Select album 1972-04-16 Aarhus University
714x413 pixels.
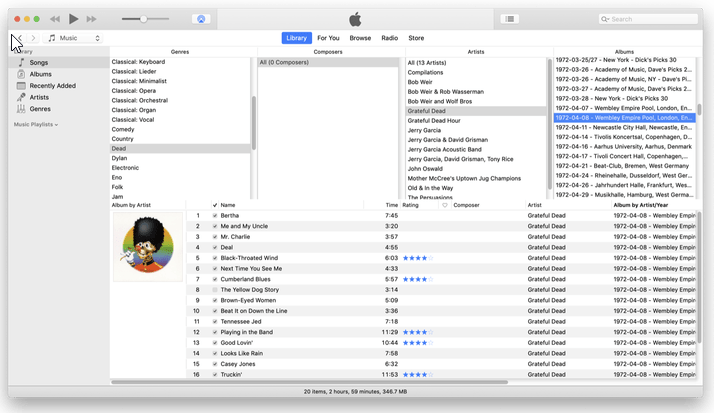tap(624, 147)
